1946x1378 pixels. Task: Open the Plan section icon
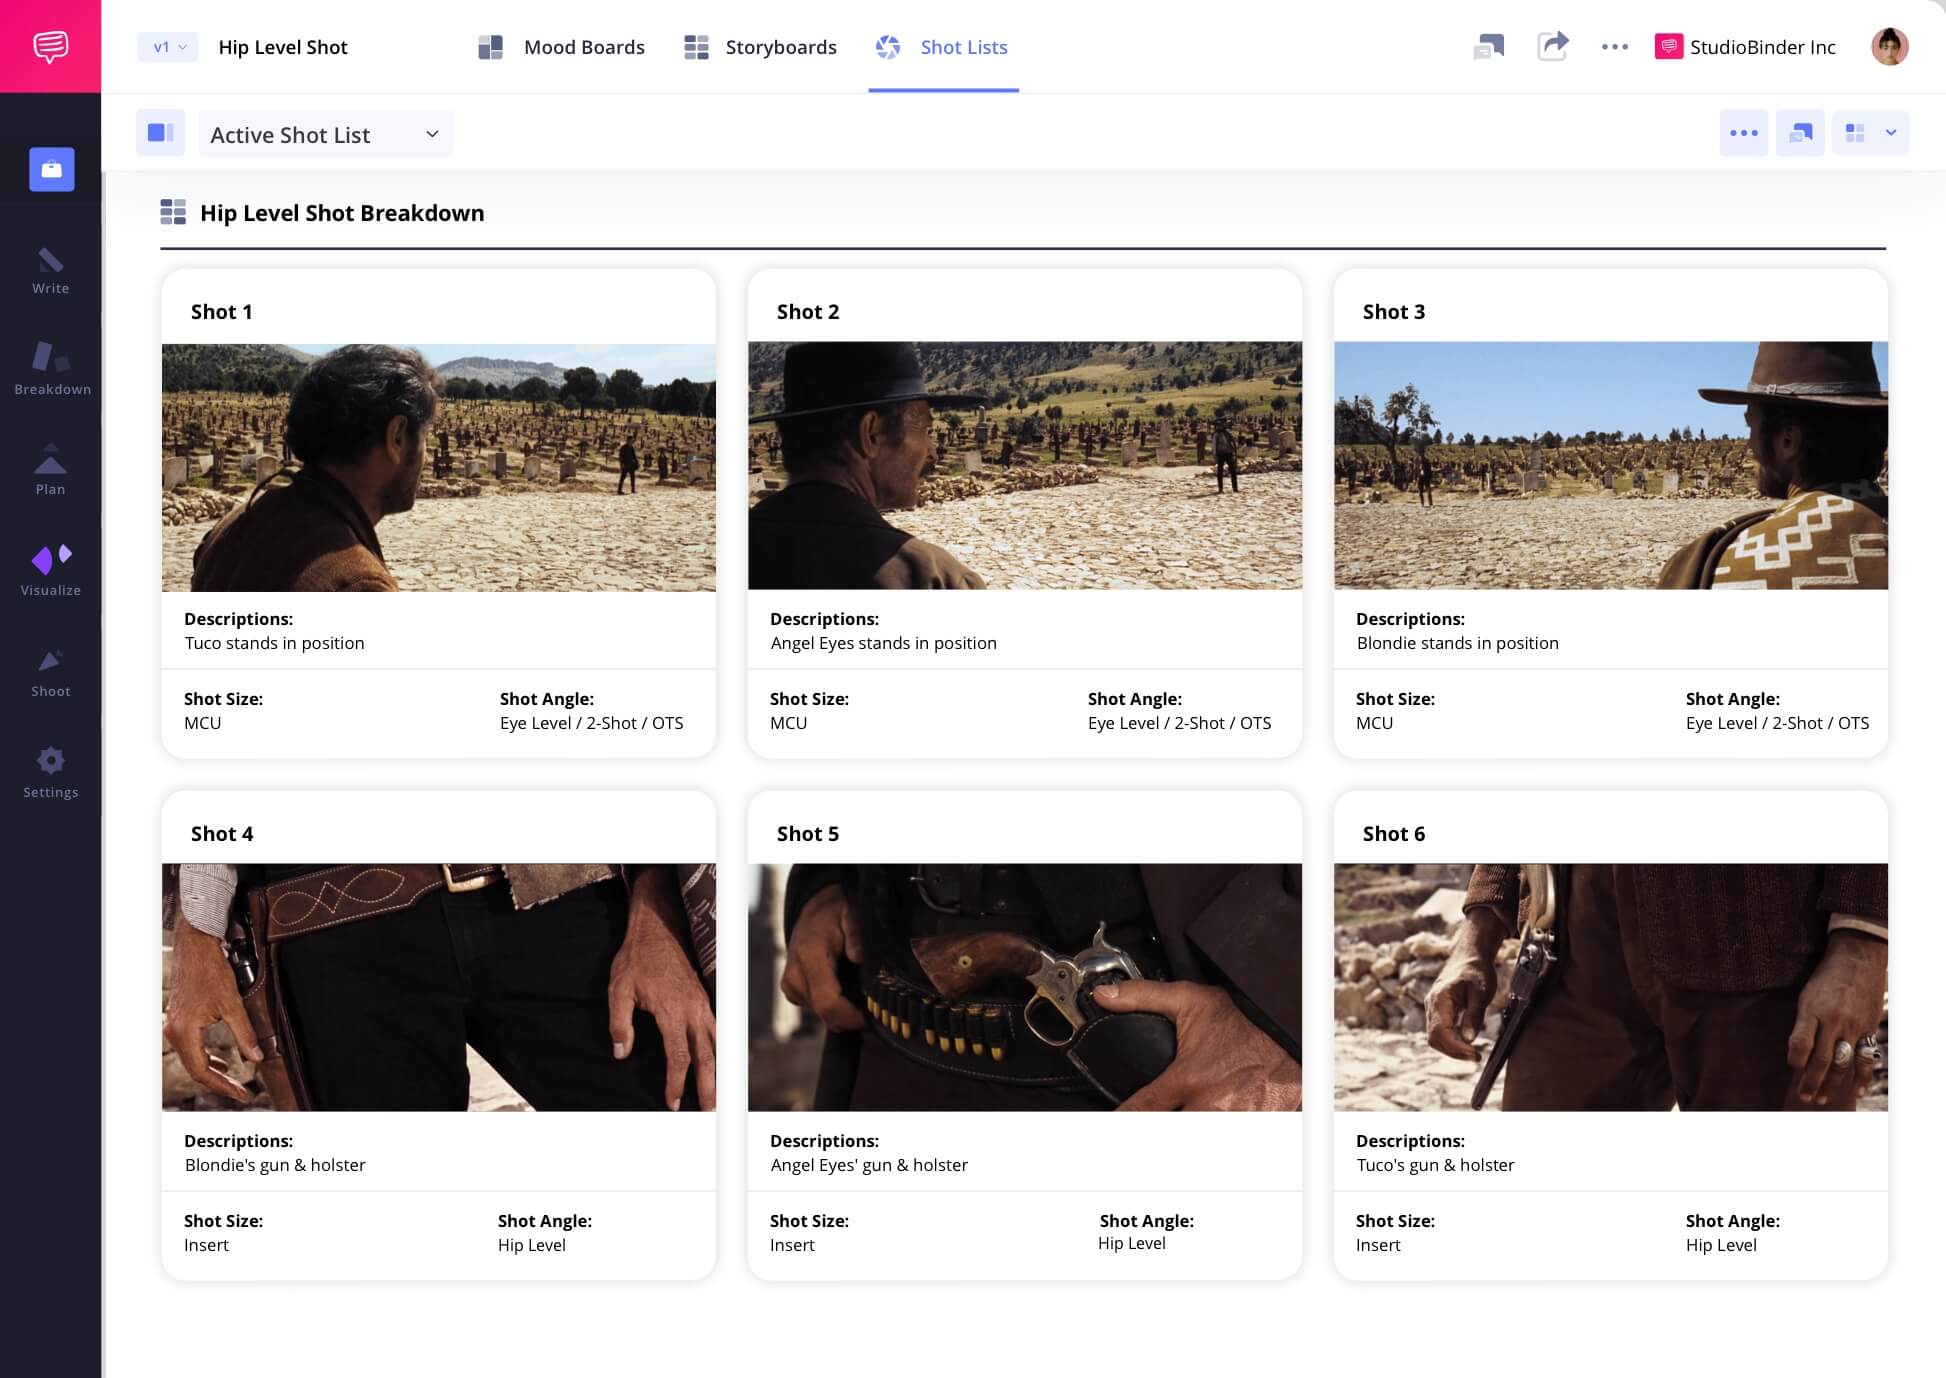[x=50, y=470]
